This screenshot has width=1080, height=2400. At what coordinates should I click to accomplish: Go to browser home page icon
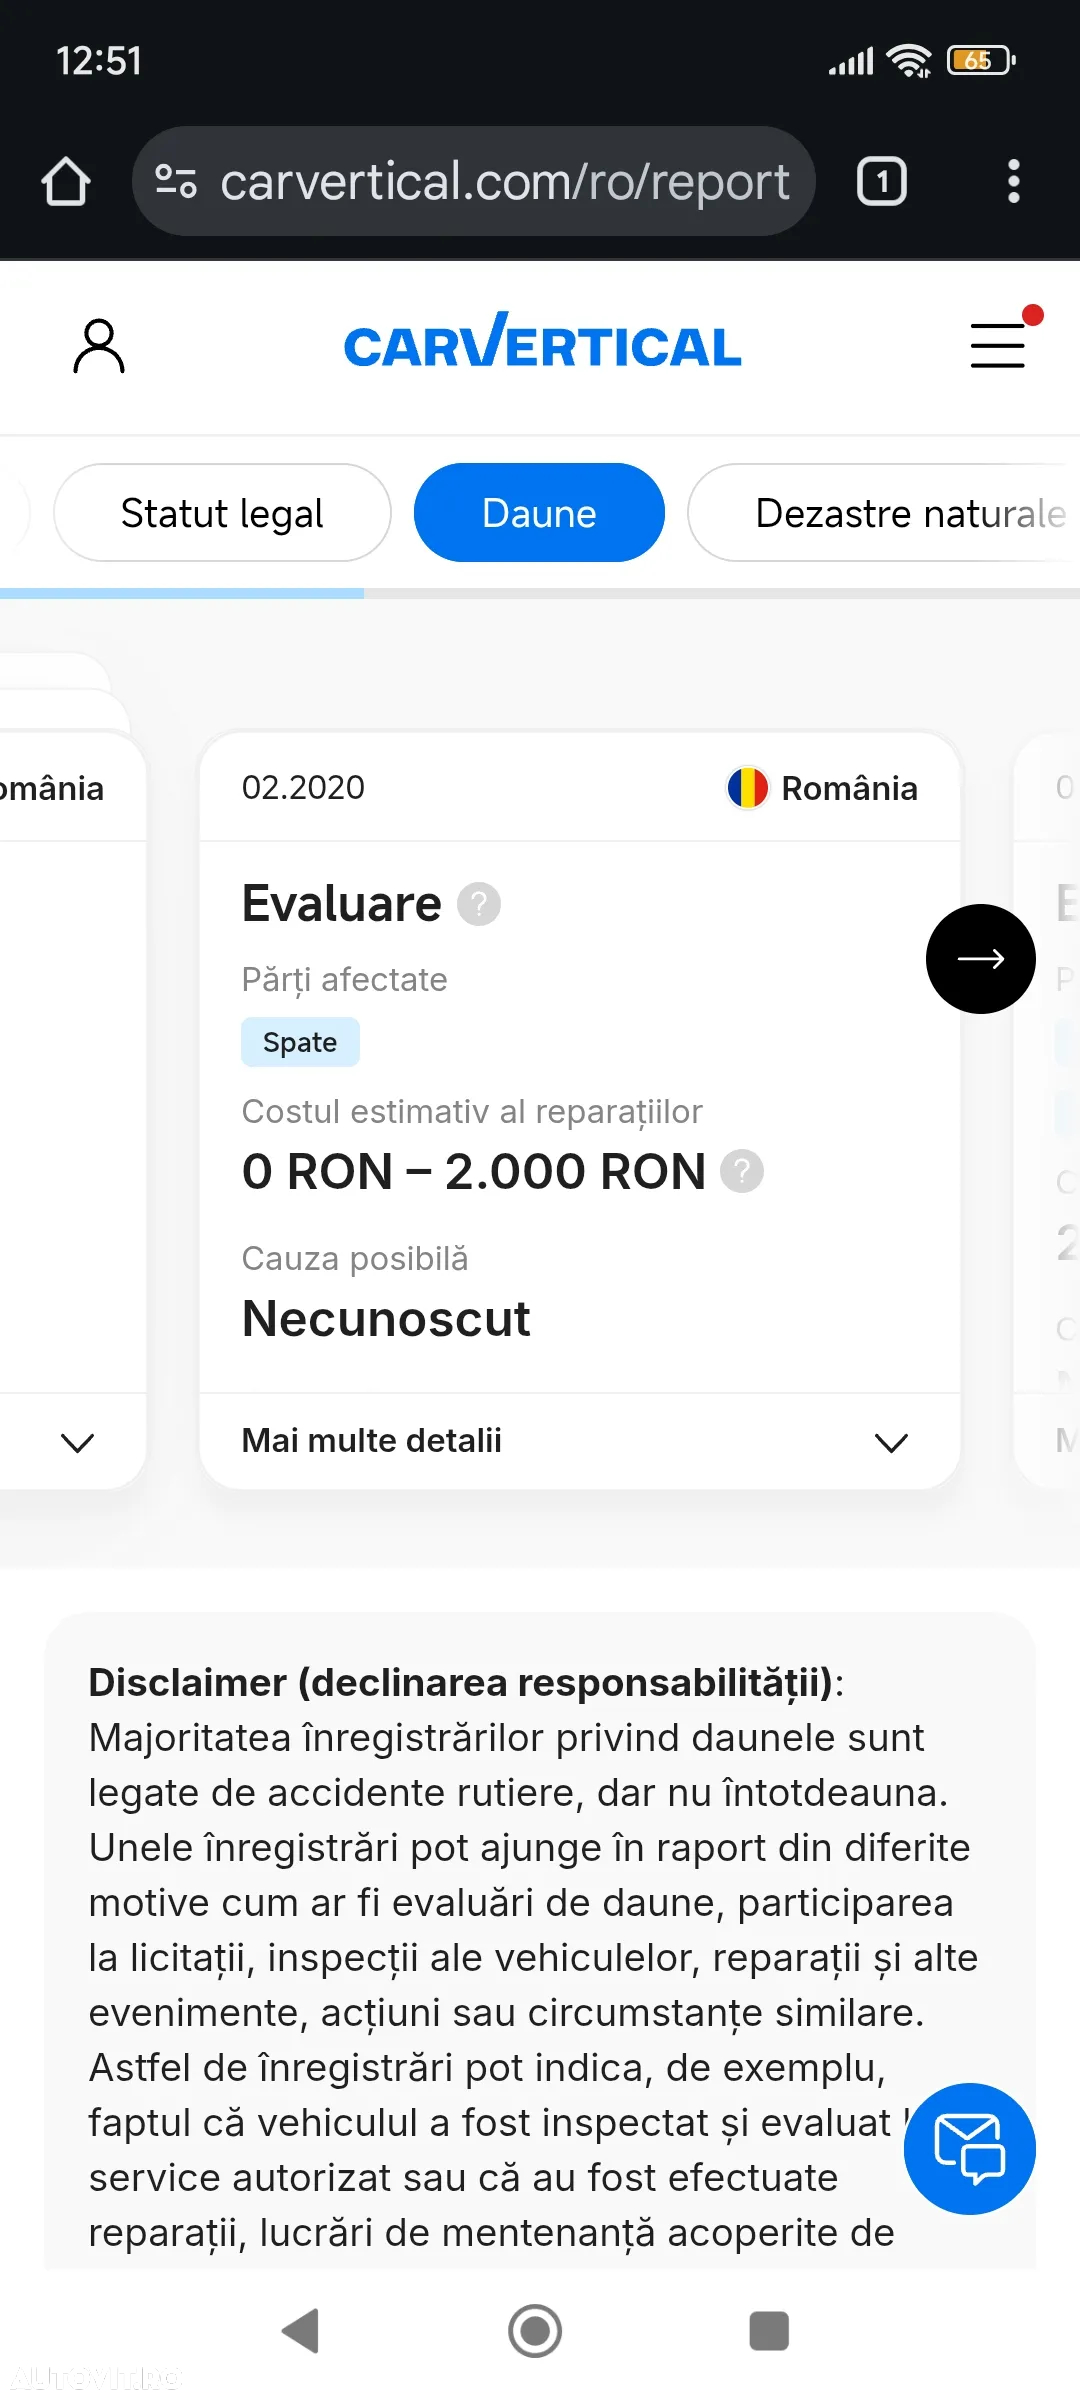click(x=66, y=181)
